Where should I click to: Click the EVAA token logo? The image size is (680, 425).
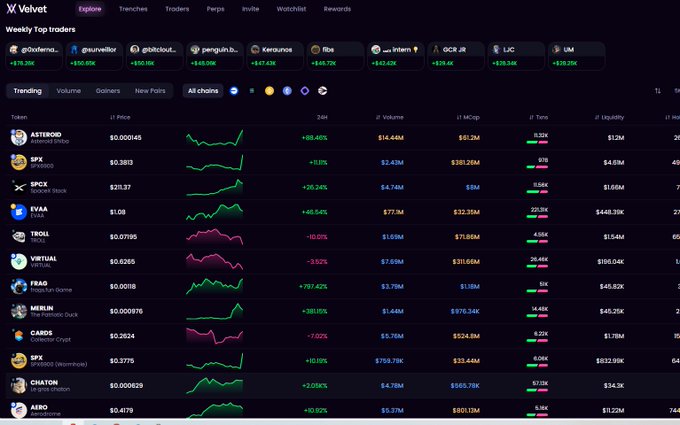coord(19,212)
